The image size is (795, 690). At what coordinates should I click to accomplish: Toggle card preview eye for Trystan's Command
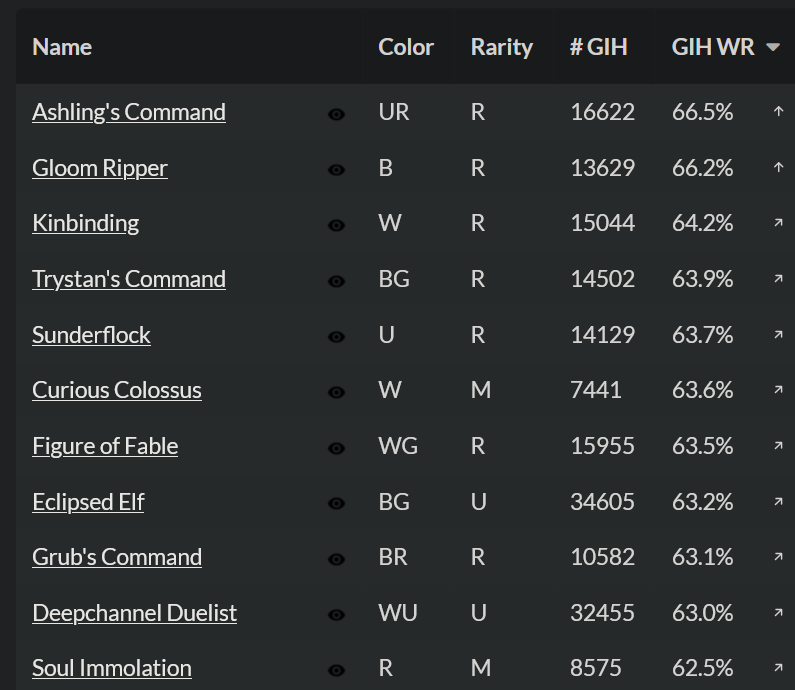tap(336, 281)
